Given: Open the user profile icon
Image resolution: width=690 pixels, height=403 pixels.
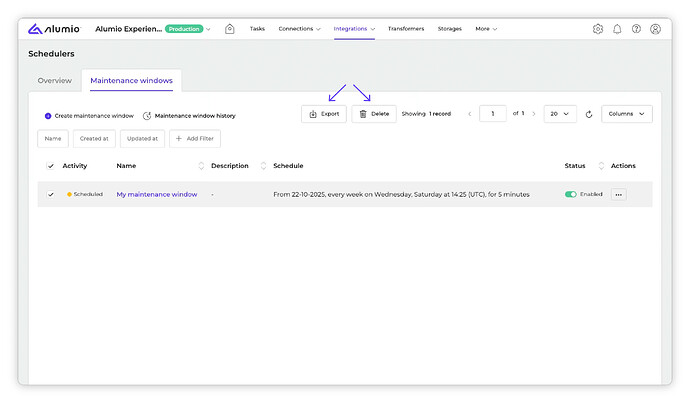Looking at the screenshot, I should (x=655, y=29).
